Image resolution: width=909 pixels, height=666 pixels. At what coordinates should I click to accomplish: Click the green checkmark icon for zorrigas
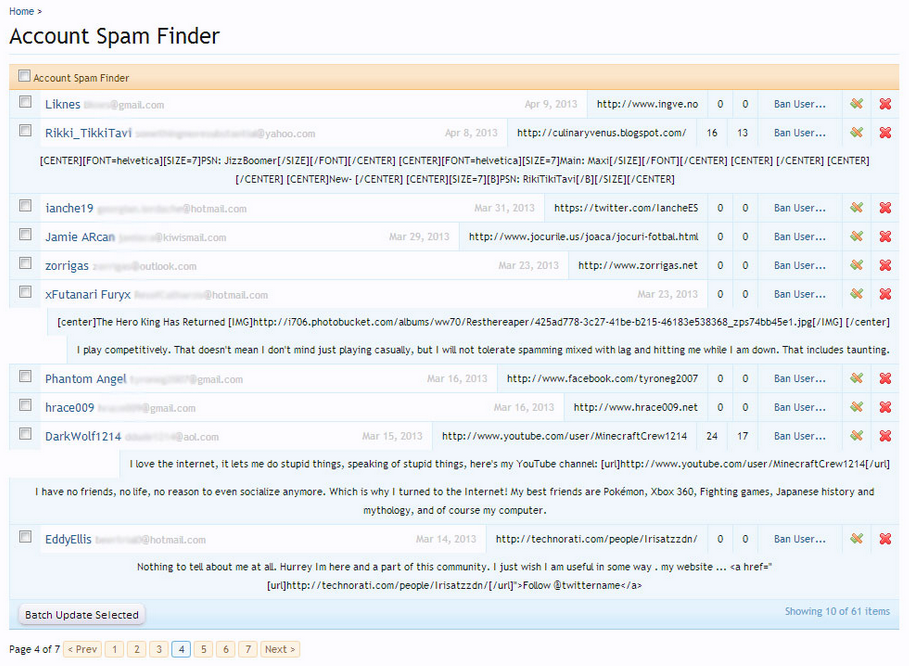point(856,266)
